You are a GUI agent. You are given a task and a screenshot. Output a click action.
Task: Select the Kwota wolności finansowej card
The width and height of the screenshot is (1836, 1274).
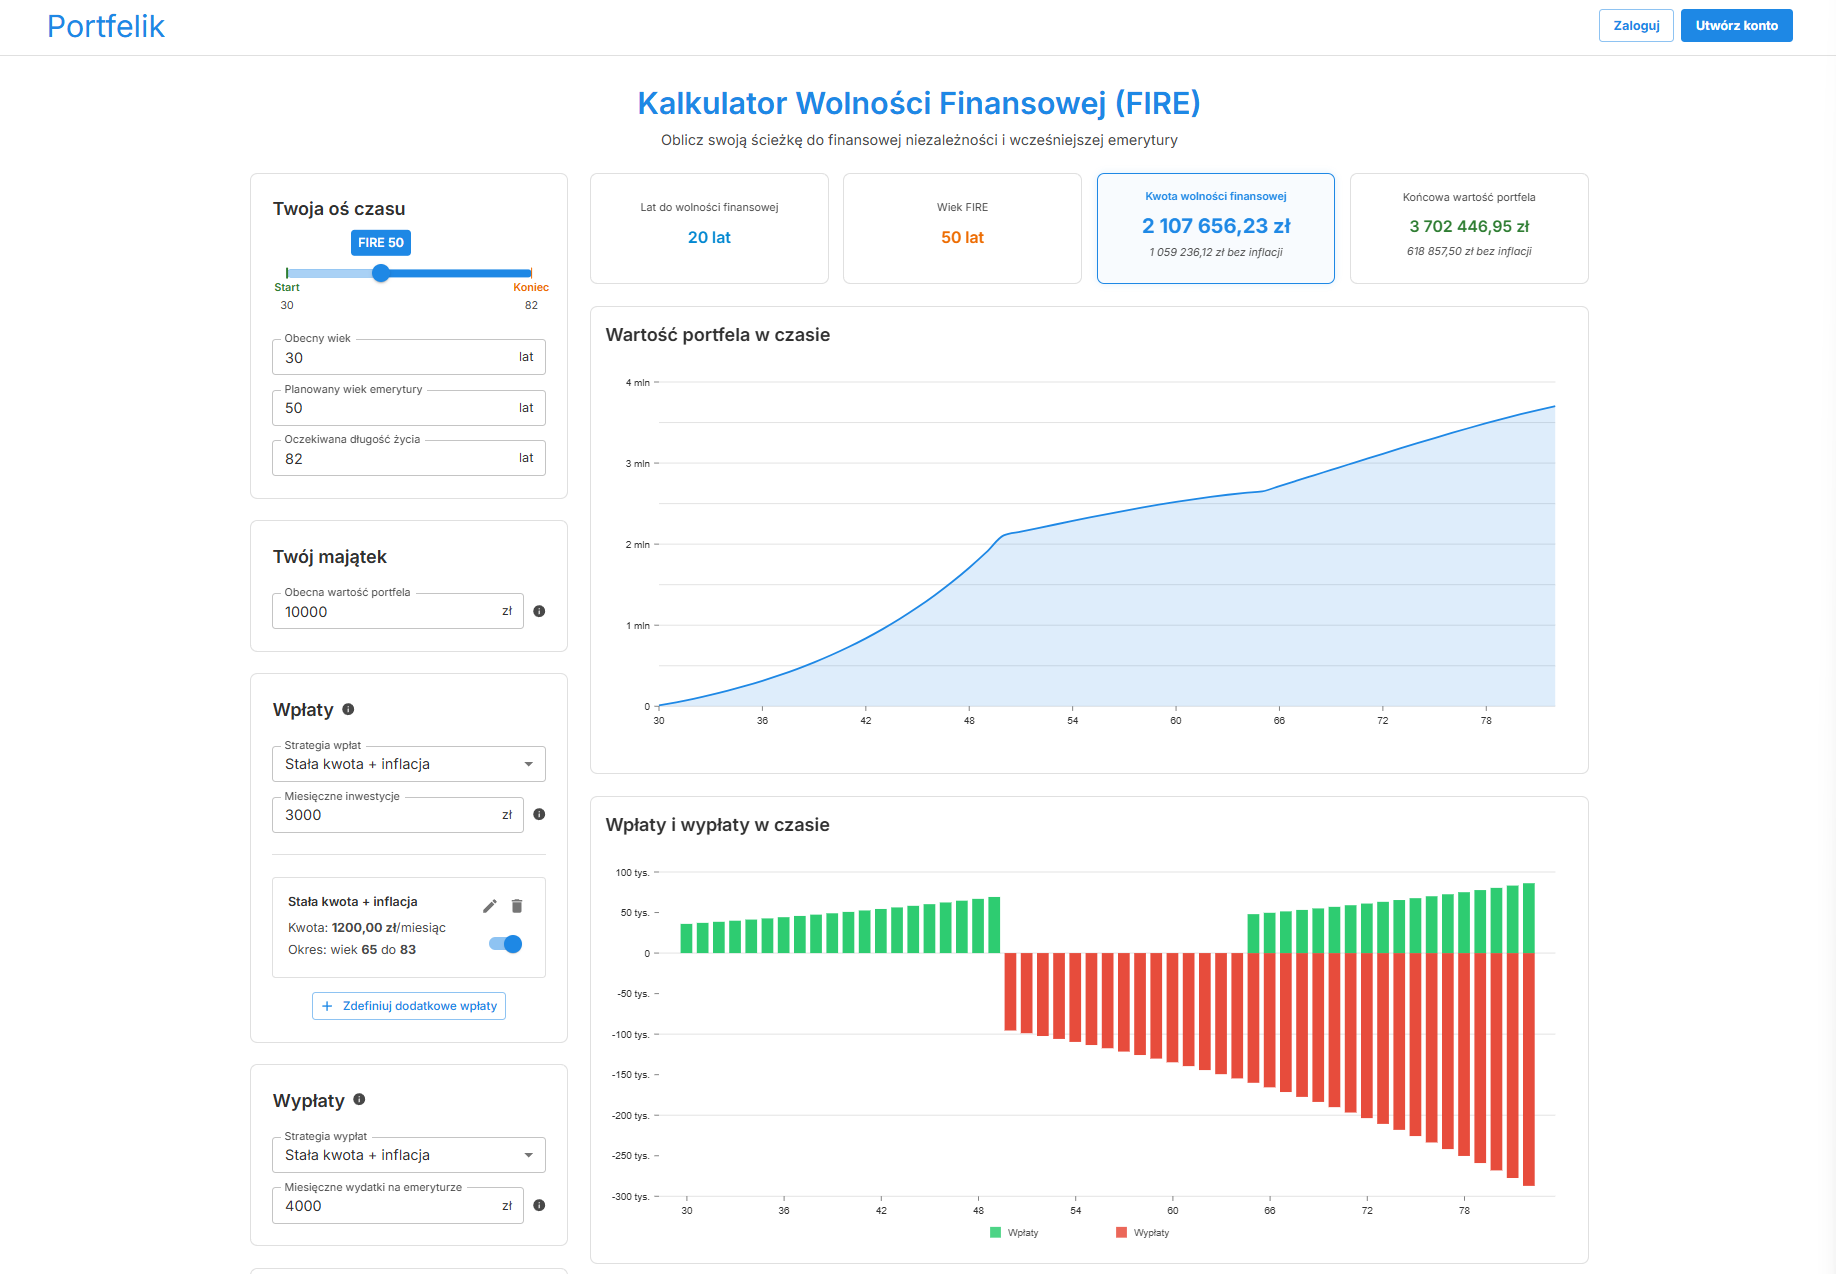coord(1215,228)
